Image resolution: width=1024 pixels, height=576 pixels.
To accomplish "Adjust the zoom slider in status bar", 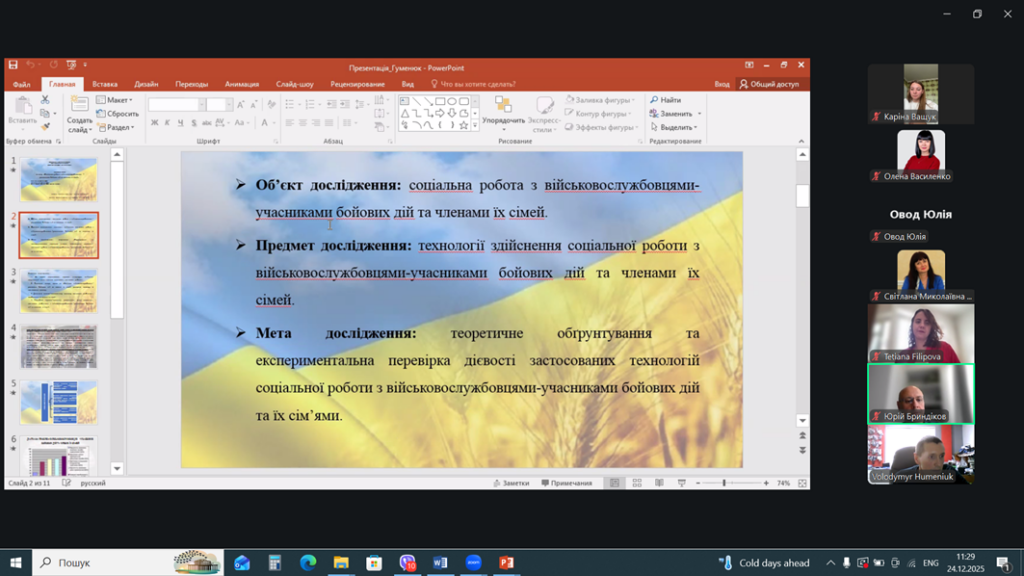I will coord(726,483).
